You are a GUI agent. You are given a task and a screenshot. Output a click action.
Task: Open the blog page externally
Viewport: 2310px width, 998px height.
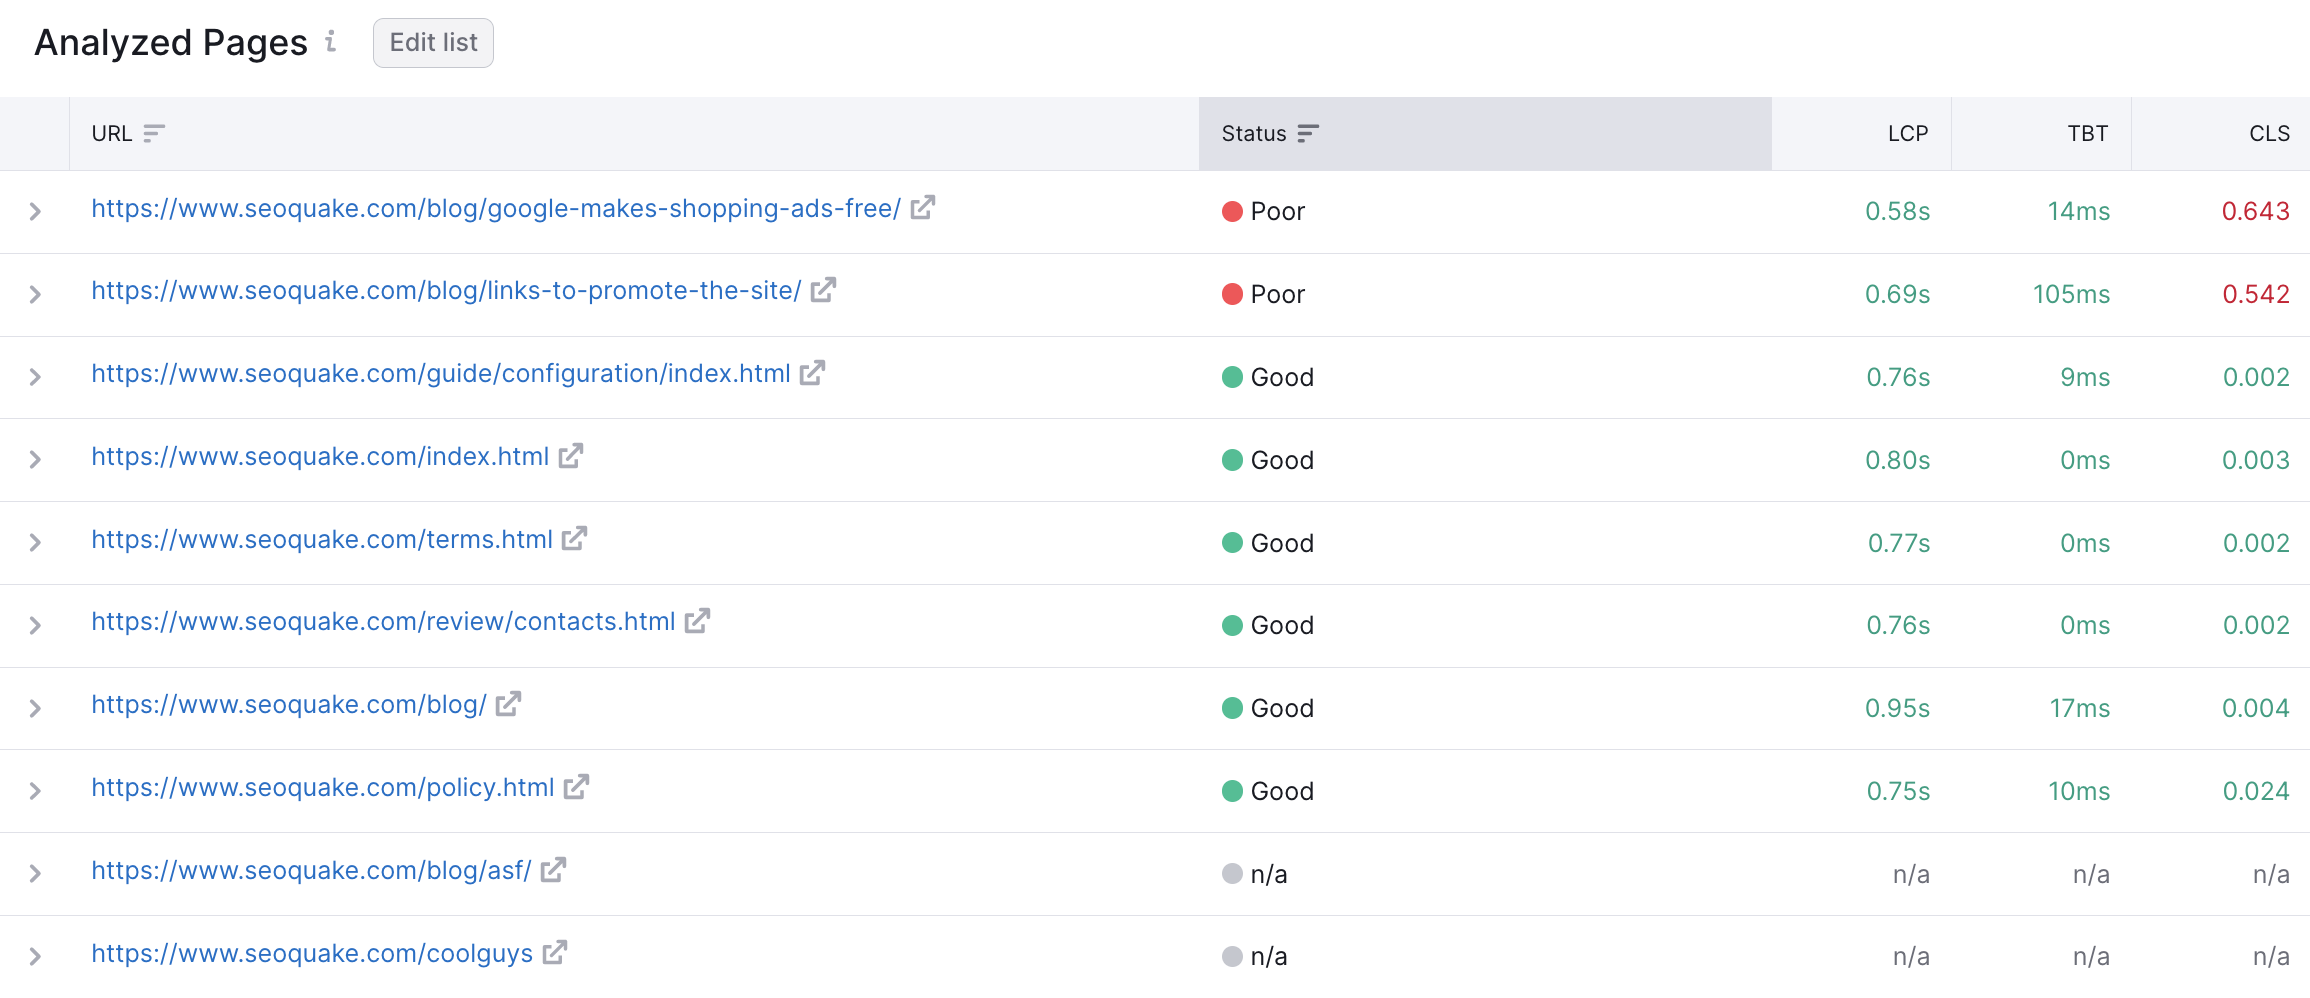click(510, 705)
